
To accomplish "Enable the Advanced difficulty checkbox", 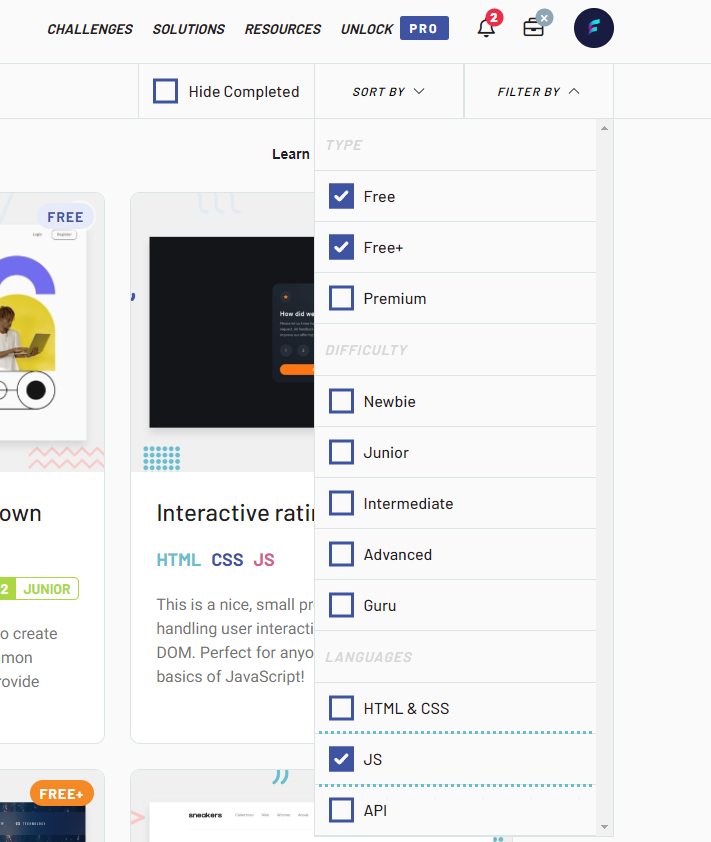I will 342,554.
